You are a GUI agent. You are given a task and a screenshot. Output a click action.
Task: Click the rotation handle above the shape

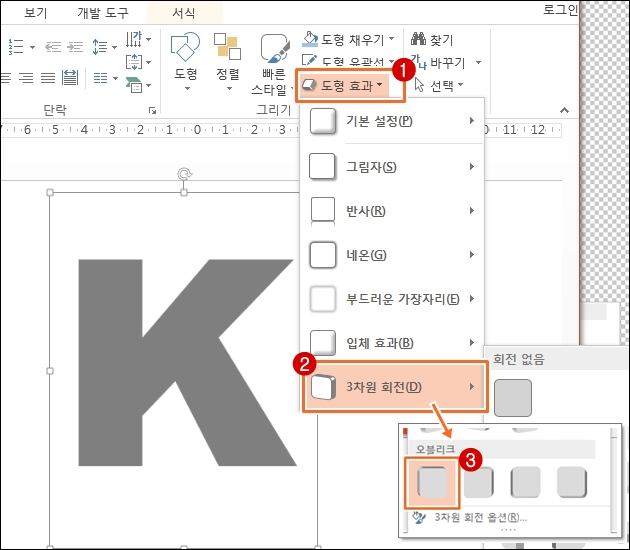[184, 174]
